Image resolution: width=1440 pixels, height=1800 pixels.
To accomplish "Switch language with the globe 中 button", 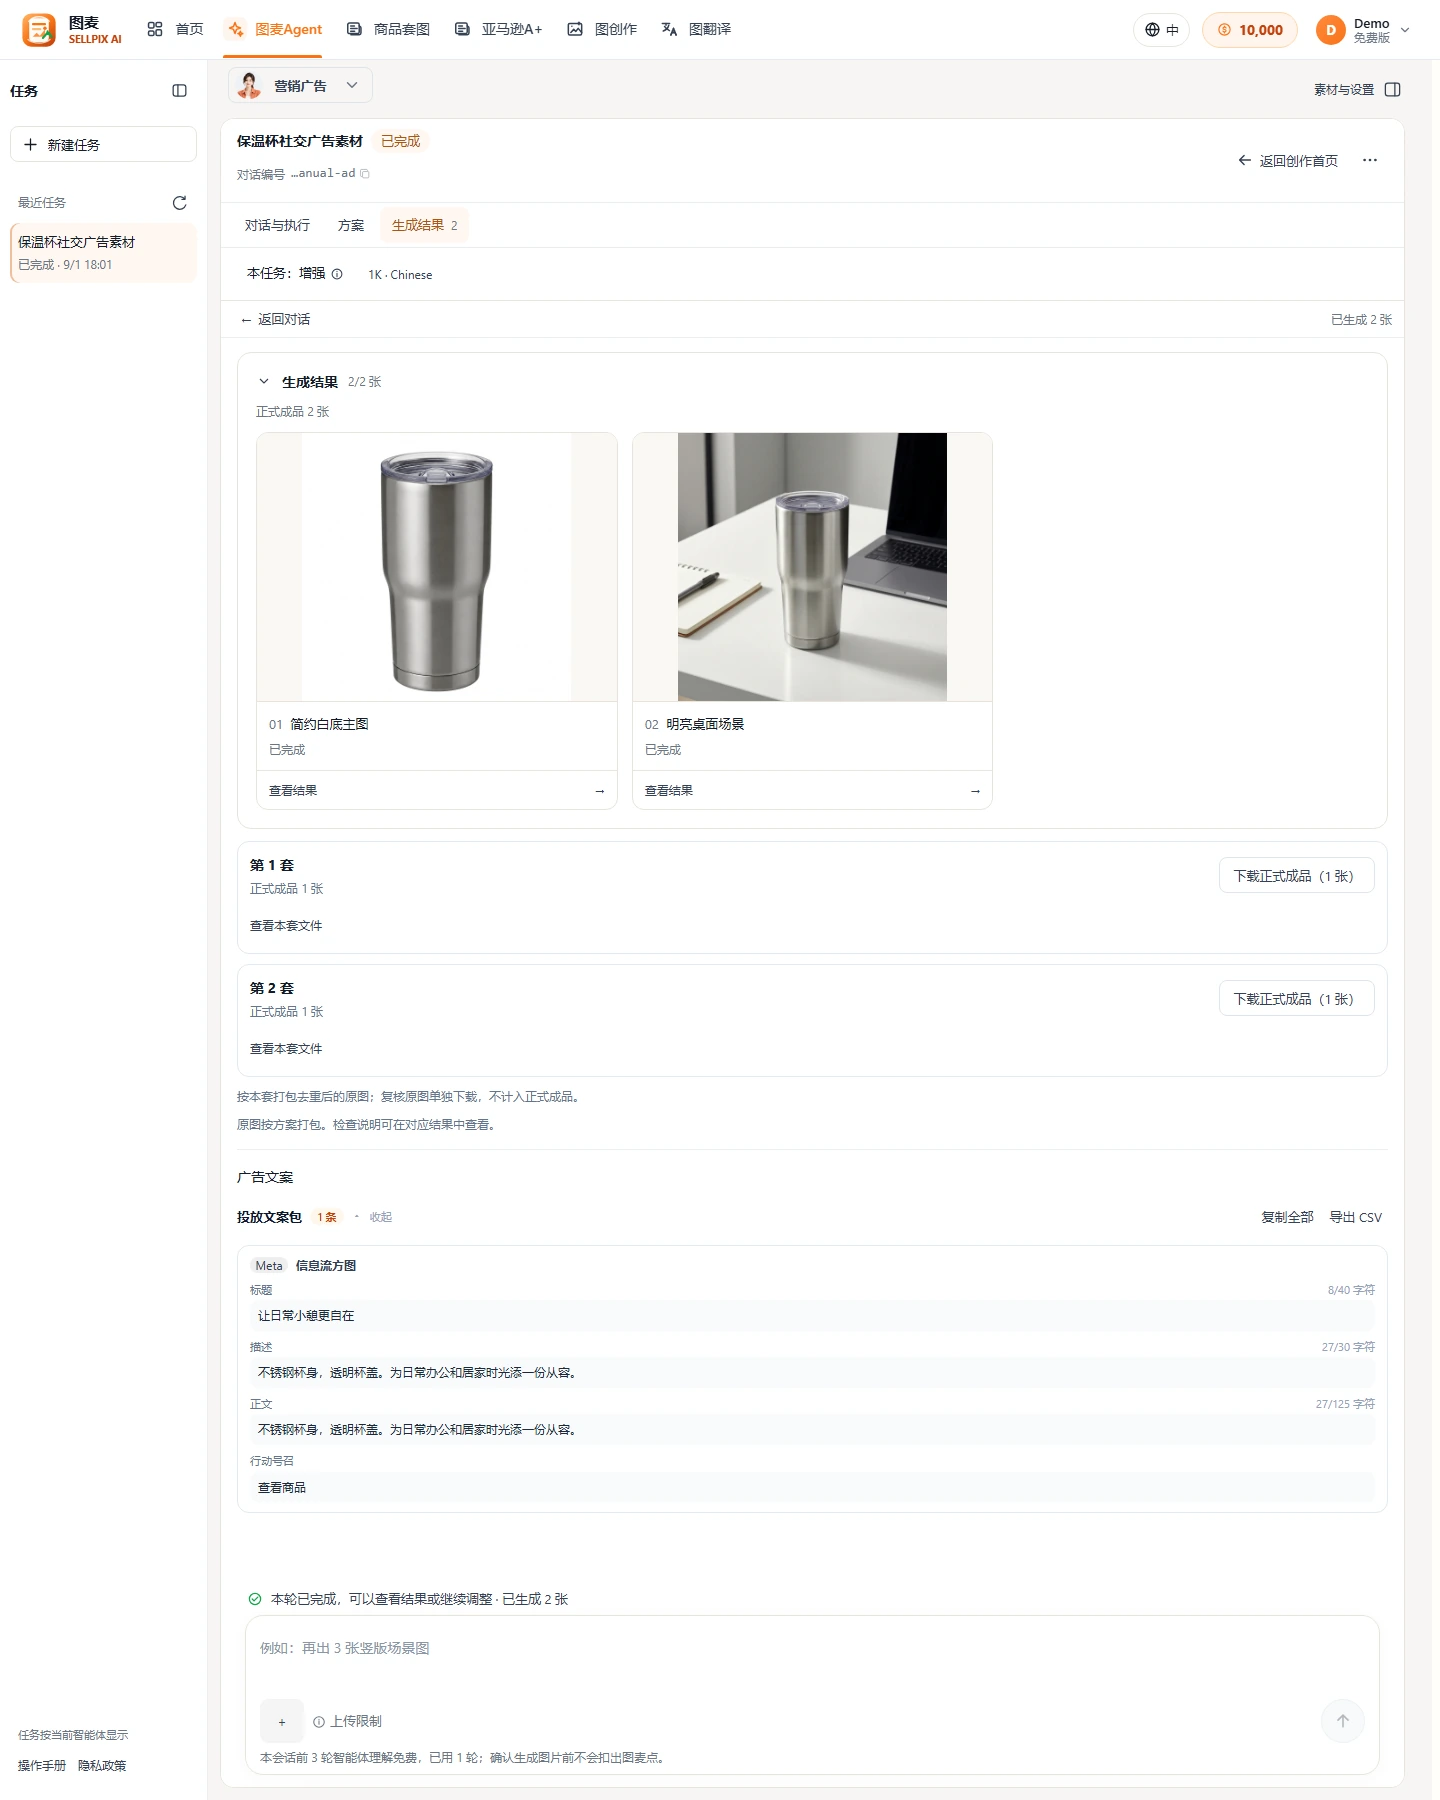I will coord(1162,30).
